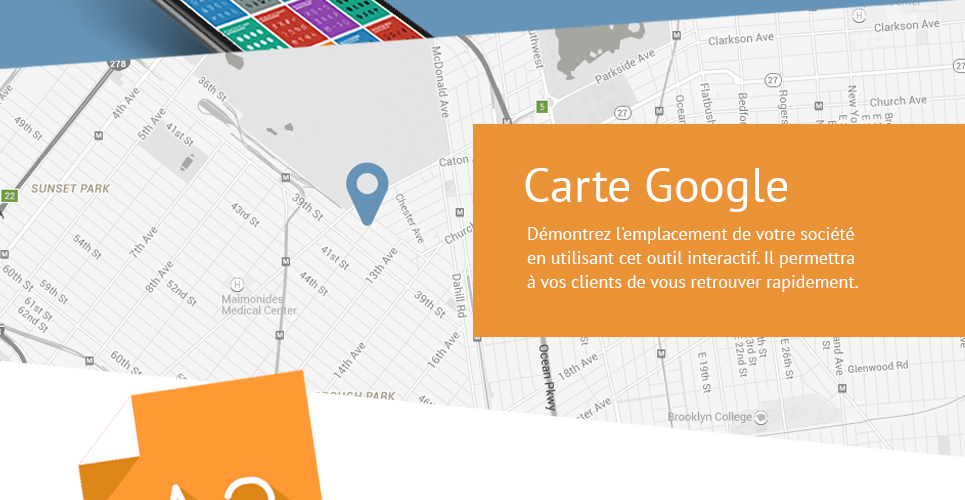
Task: Click the E 19th St street label
Action: click(705, 372)
